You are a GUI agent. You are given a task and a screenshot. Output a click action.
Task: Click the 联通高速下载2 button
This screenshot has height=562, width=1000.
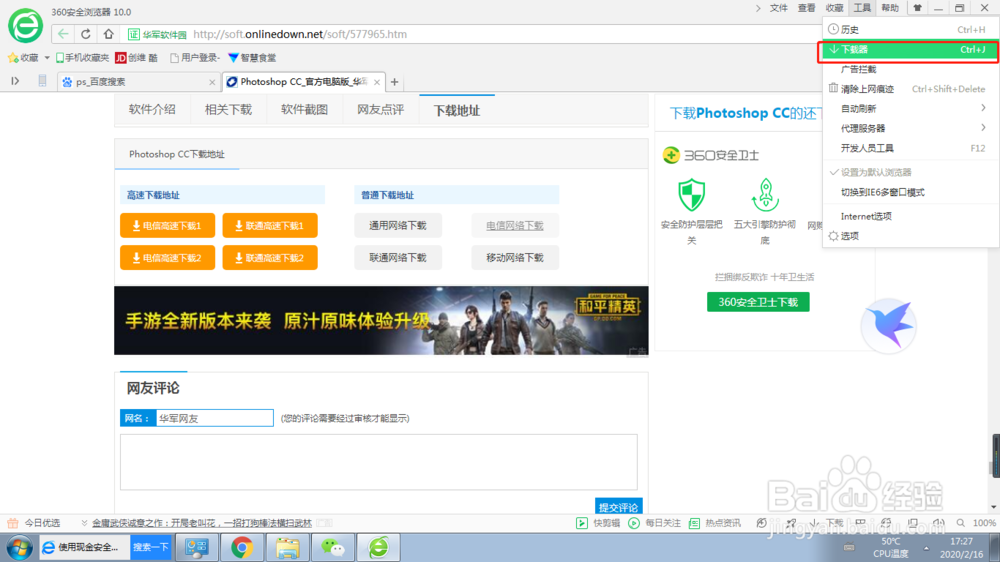[270, 258]
